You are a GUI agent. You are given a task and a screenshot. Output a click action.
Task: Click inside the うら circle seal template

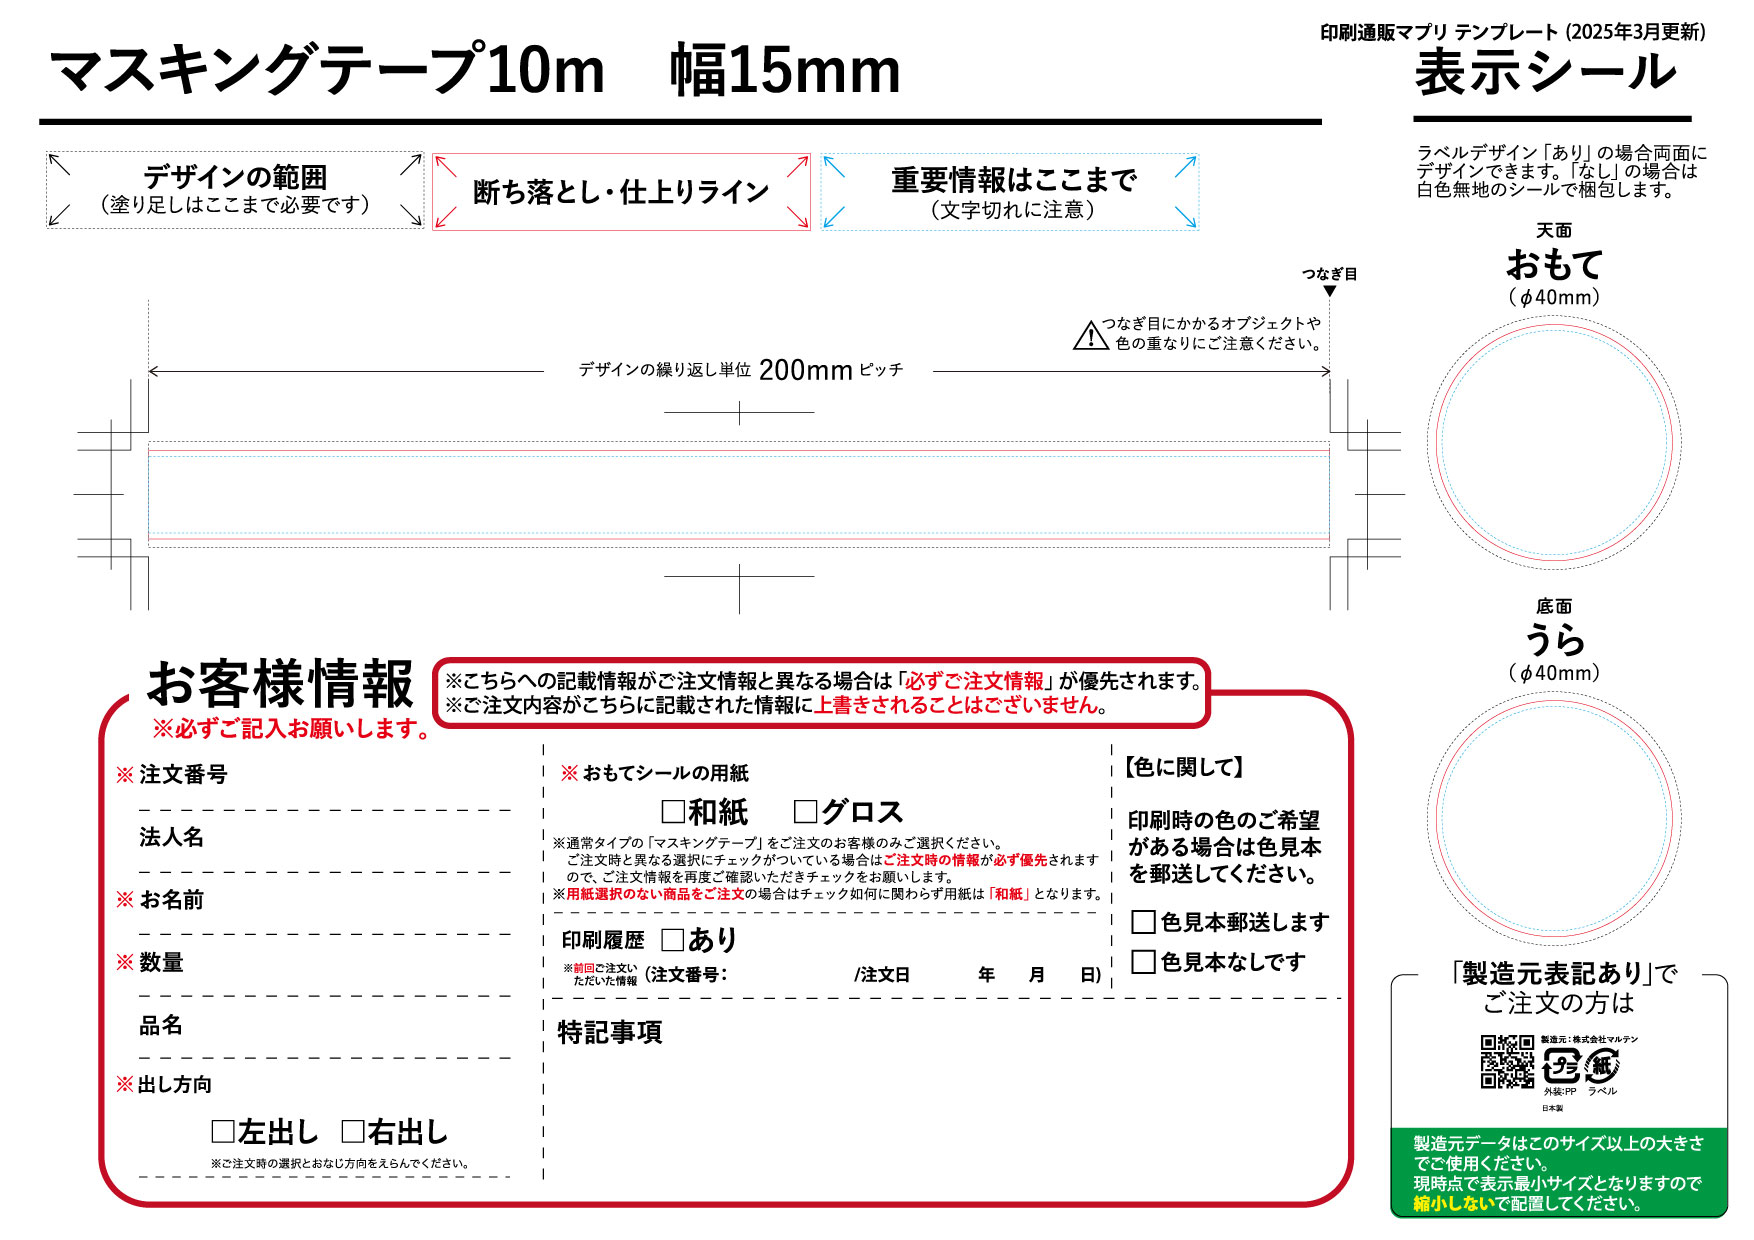coord(1554,818)
